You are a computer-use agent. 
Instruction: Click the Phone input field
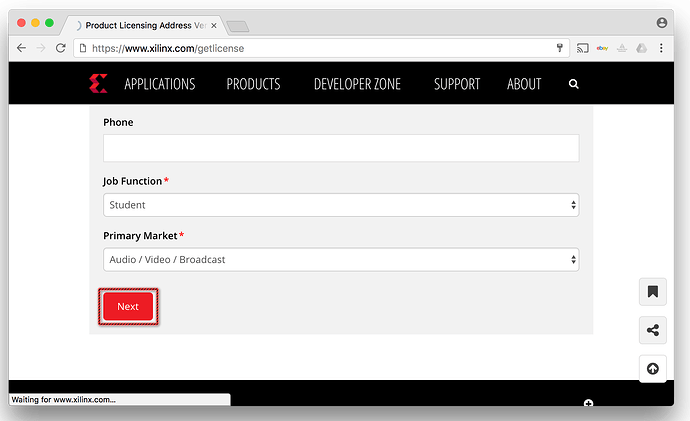pos(341,148)
